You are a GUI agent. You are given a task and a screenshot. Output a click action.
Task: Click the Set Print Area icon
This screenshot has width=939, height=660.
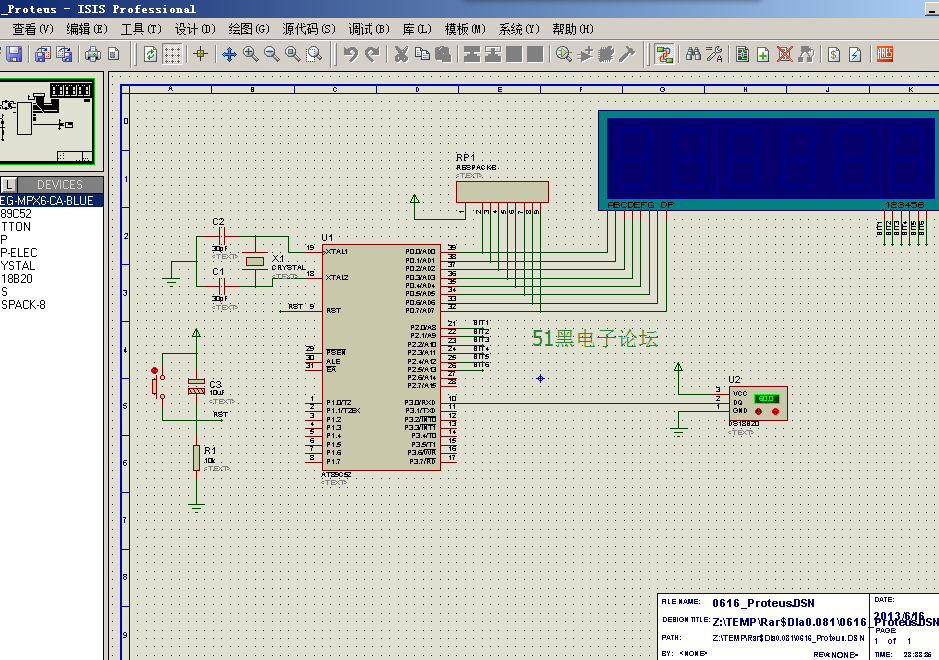(114, 55)
